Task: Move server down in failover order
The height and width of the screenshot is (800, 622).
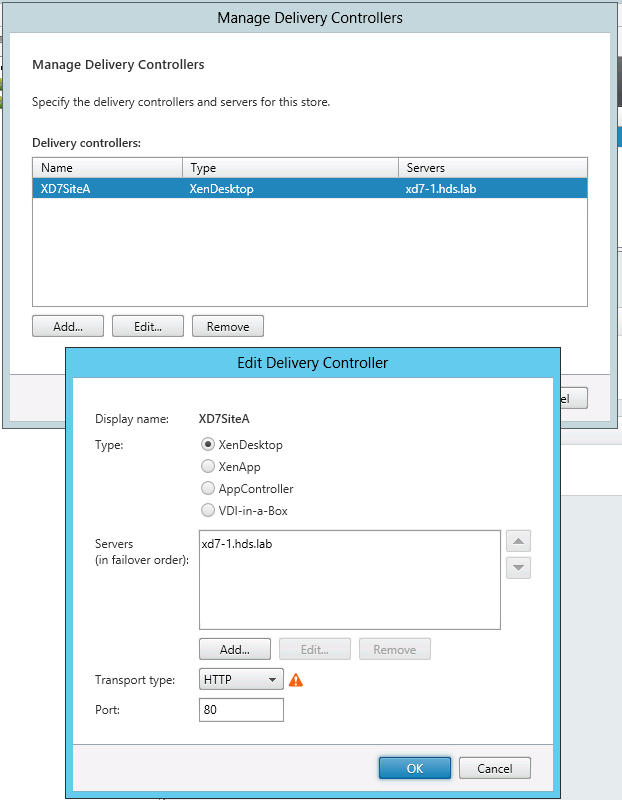Action: pyautogui.click(x=518, y=568)
